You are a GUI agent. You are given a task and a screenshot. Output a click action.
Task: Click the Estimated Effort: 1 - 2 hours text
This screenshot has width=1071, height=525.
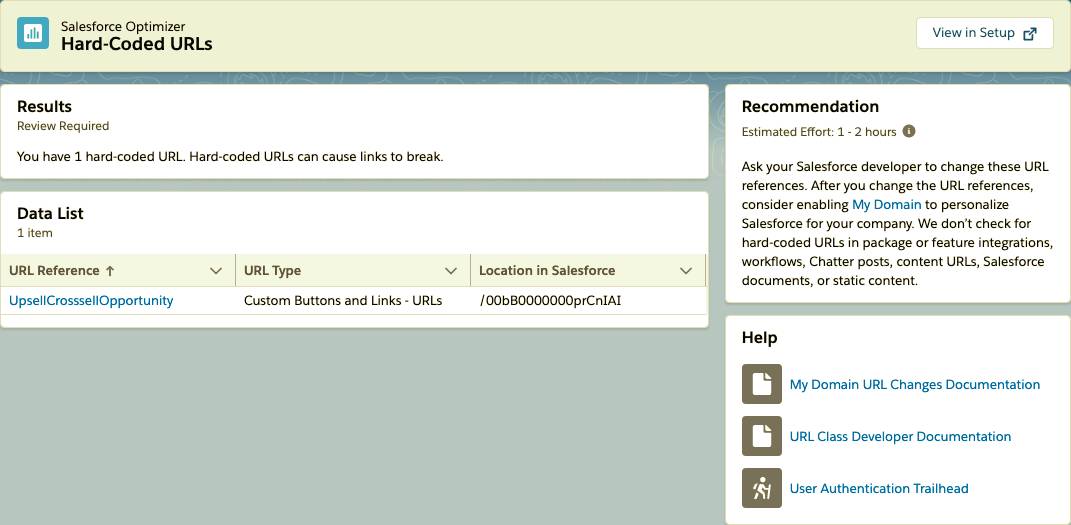tap(819, 132)
